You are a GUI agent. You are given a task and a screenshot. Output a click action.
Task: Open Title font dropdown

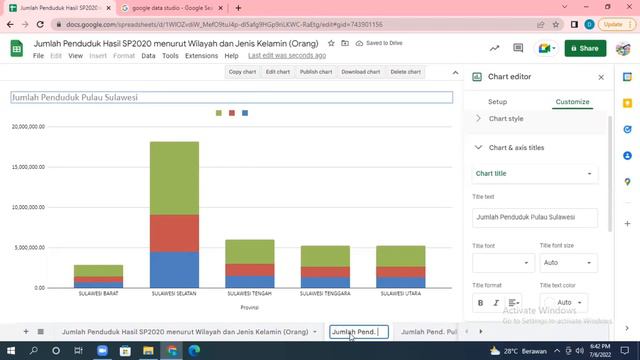502,263
